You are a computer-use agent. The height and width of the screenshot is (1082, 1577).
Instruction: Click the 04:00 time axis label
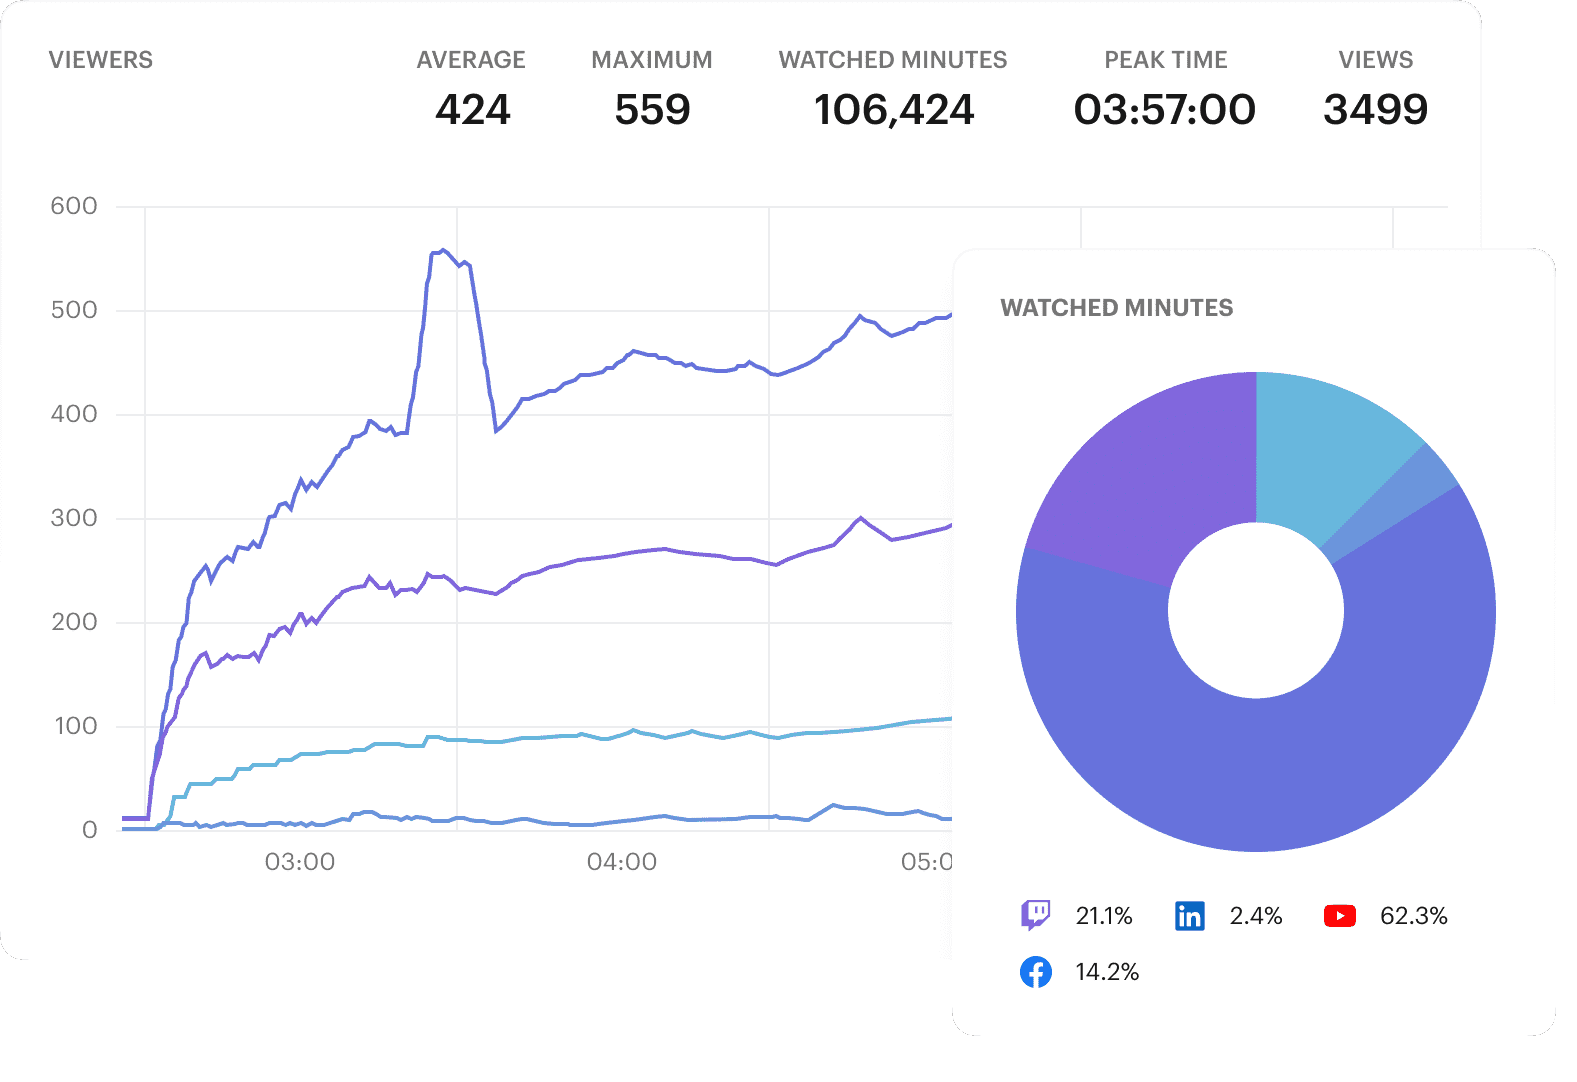coord(622,862)
